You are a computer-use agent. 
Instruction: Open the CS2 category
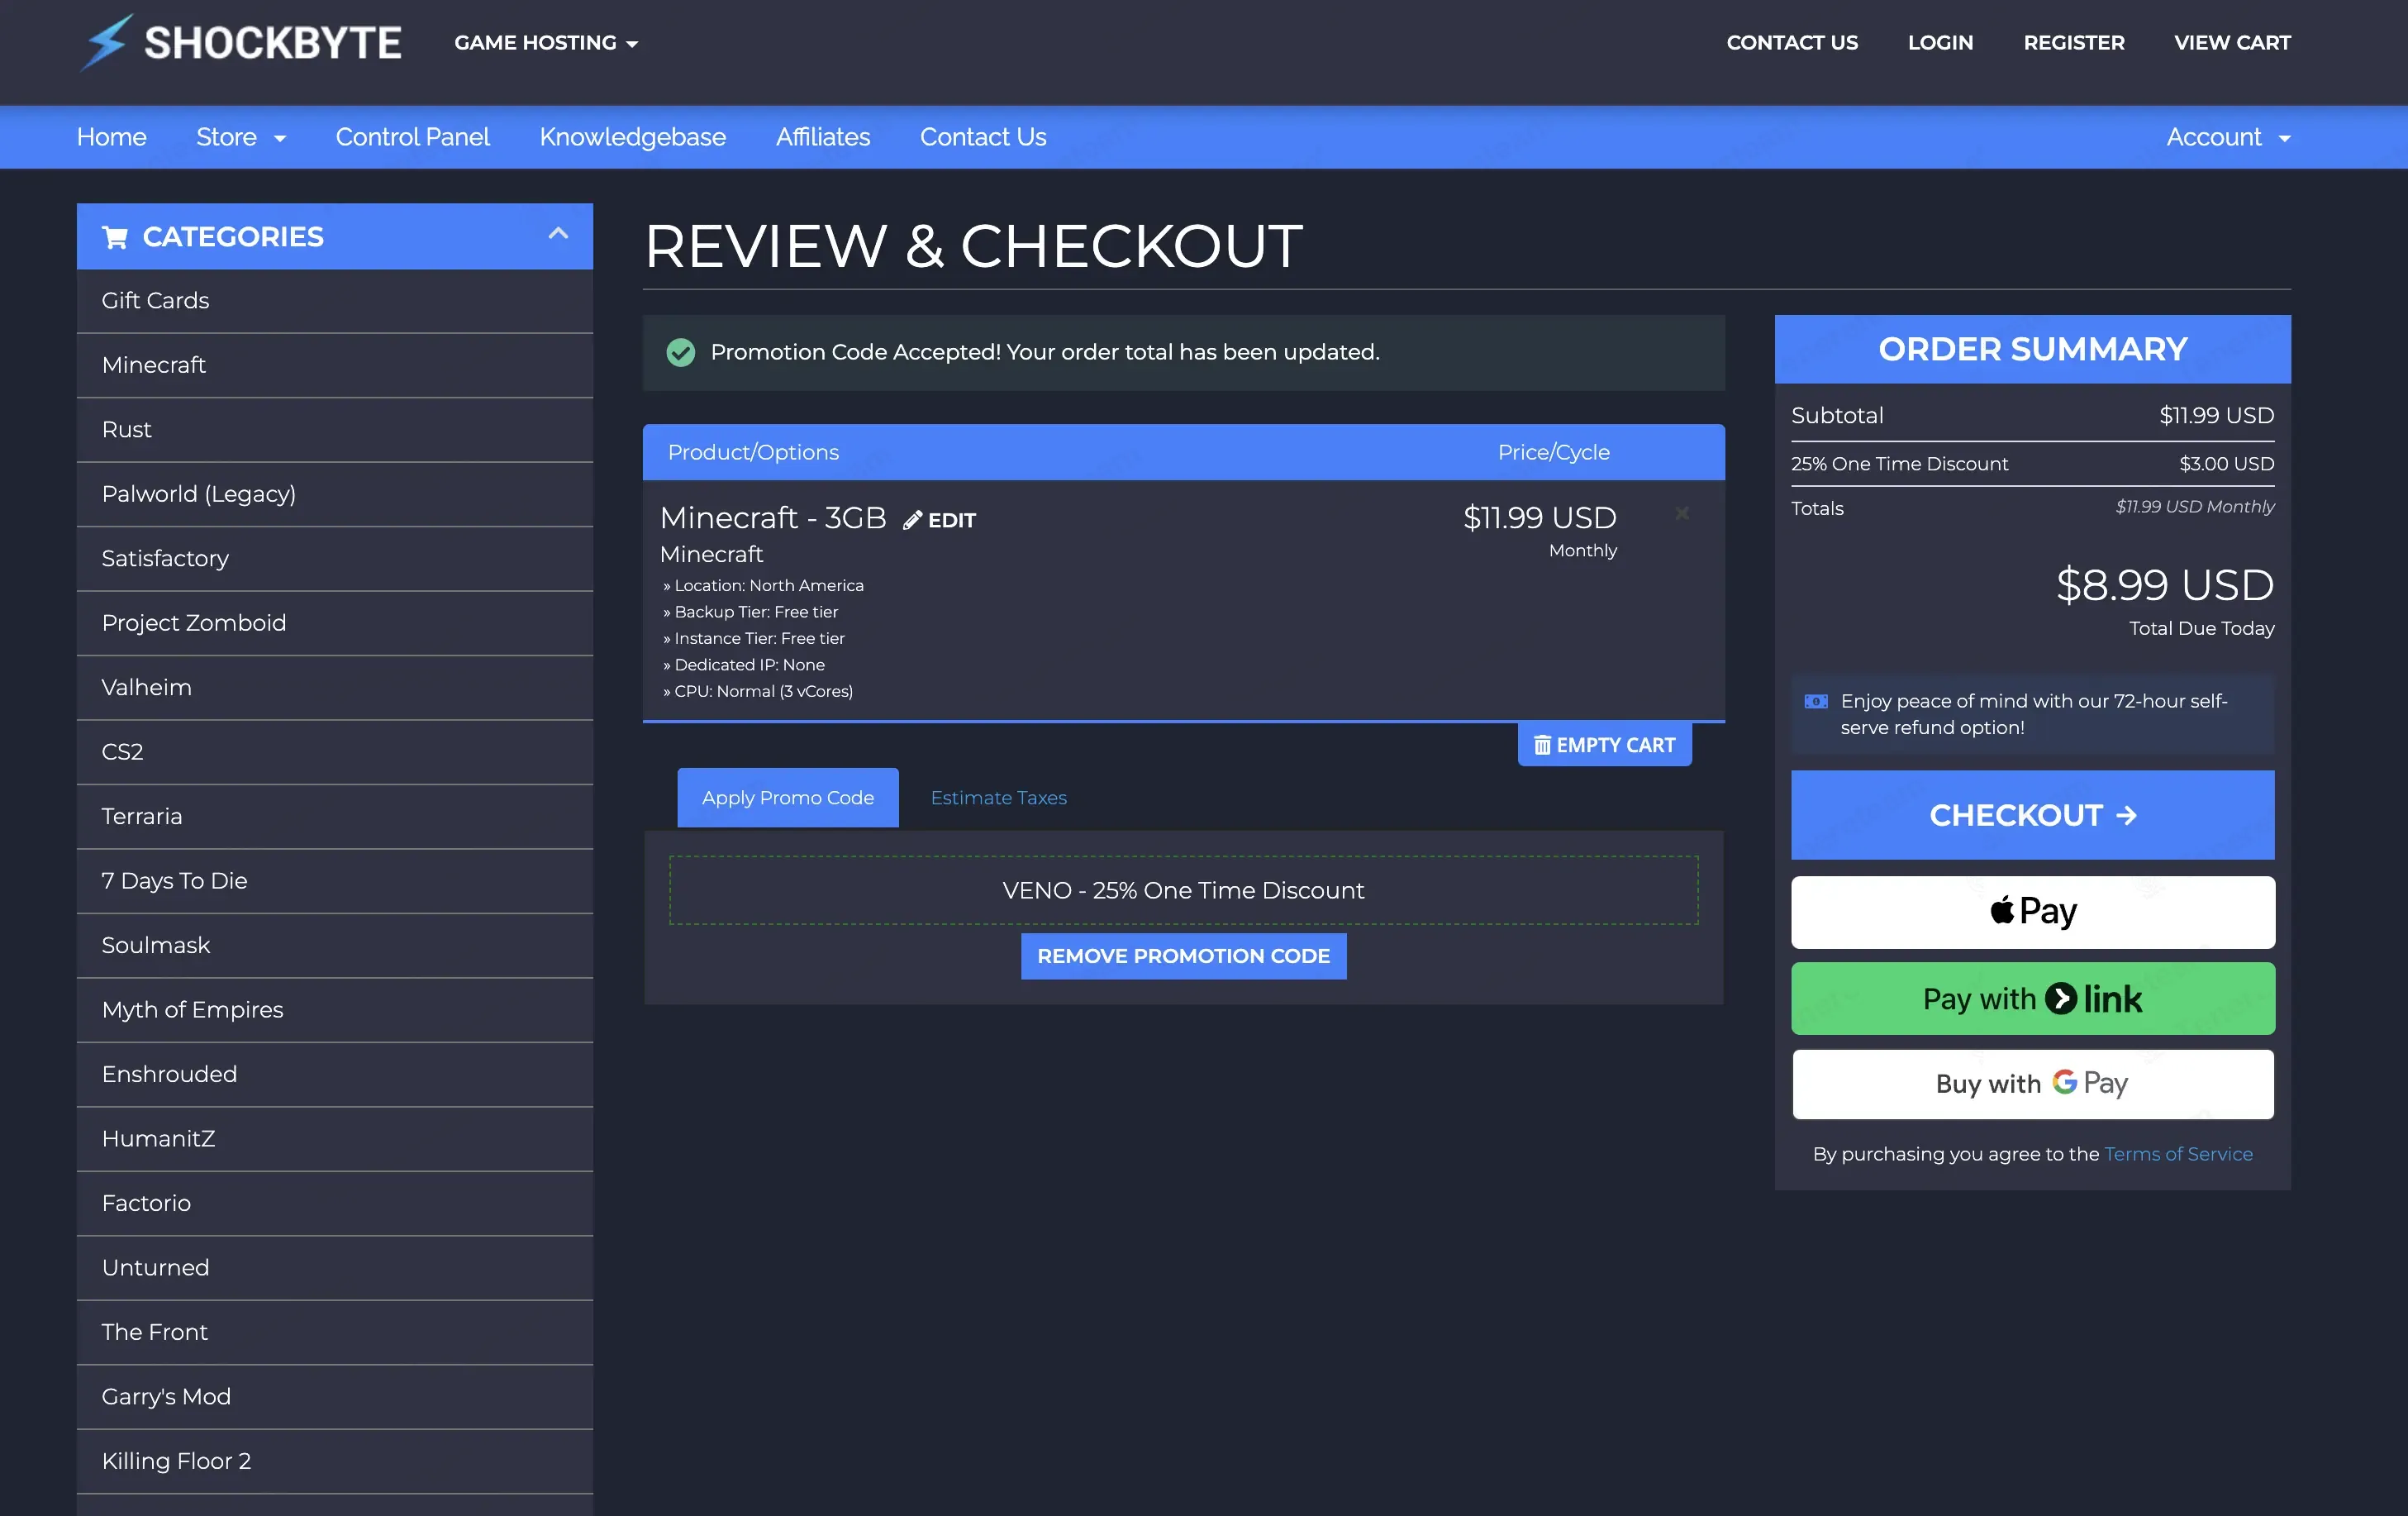pyautogui.click(x=335, y=752)
